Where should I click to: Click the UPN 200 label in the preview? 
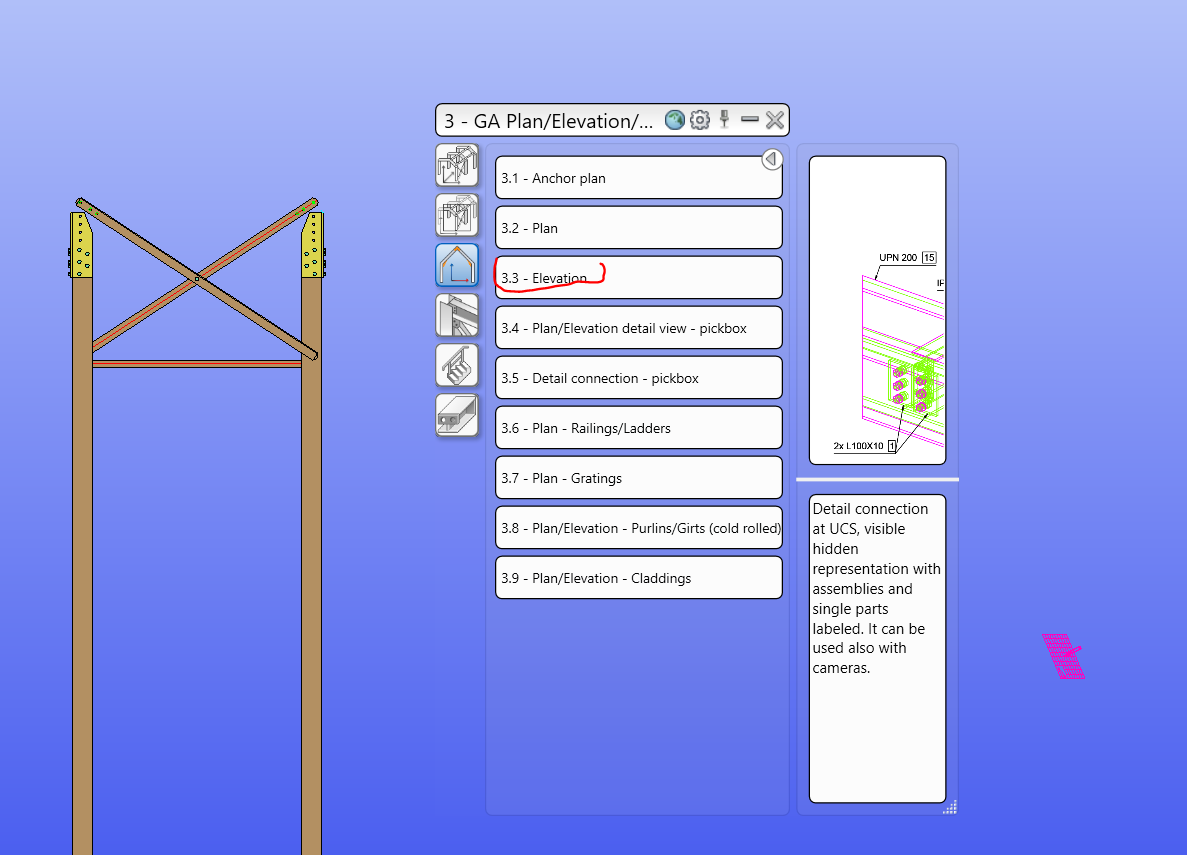click(899, 257)
